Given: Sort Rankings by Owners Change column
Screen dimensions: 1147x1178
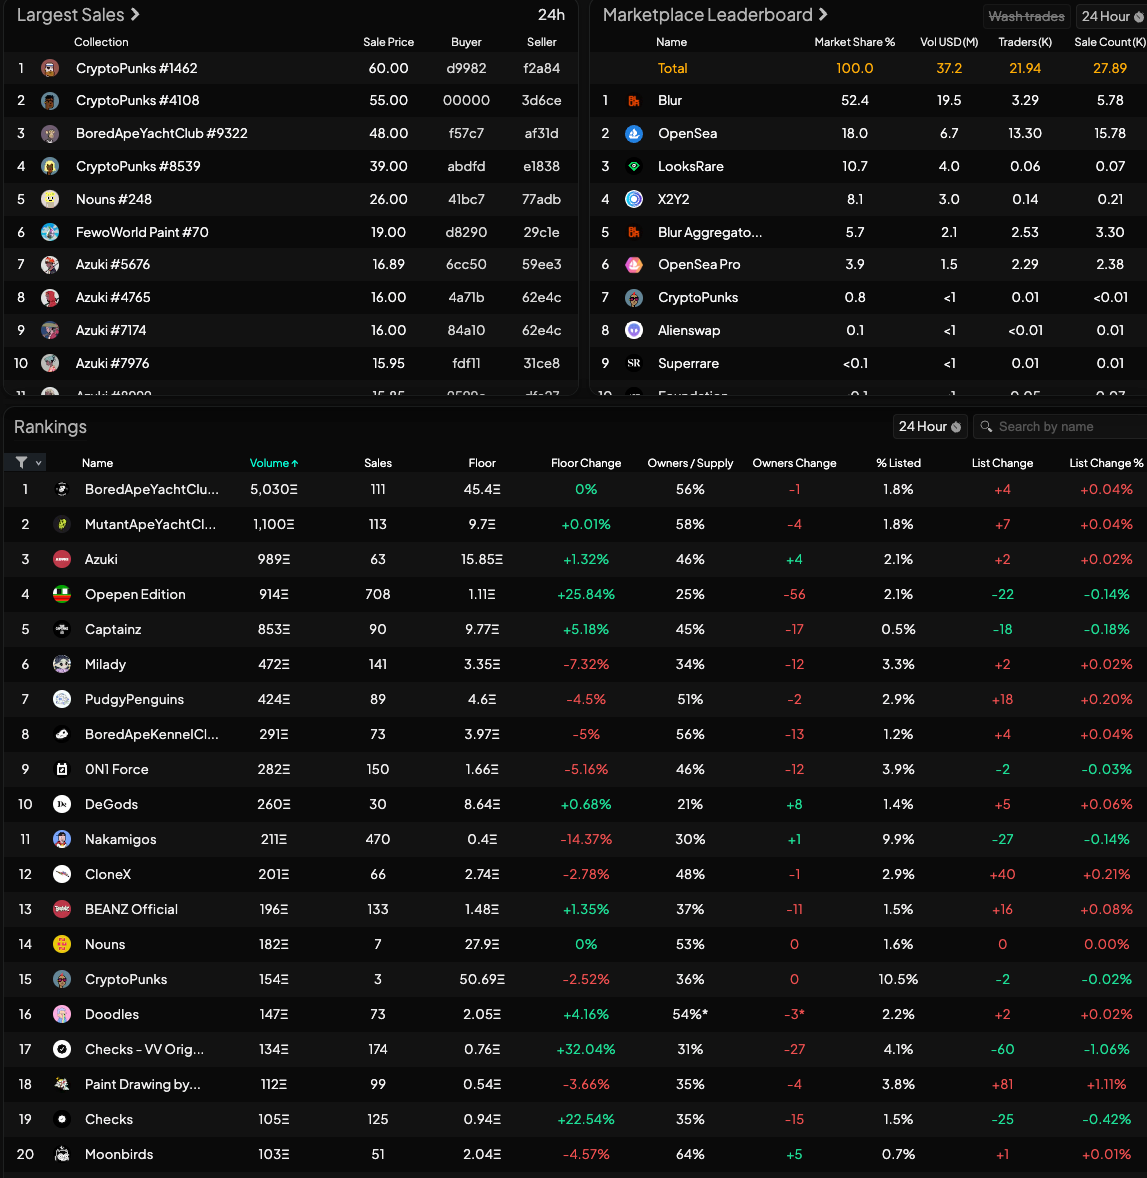Looking at the screenshot, I should 794,464.
